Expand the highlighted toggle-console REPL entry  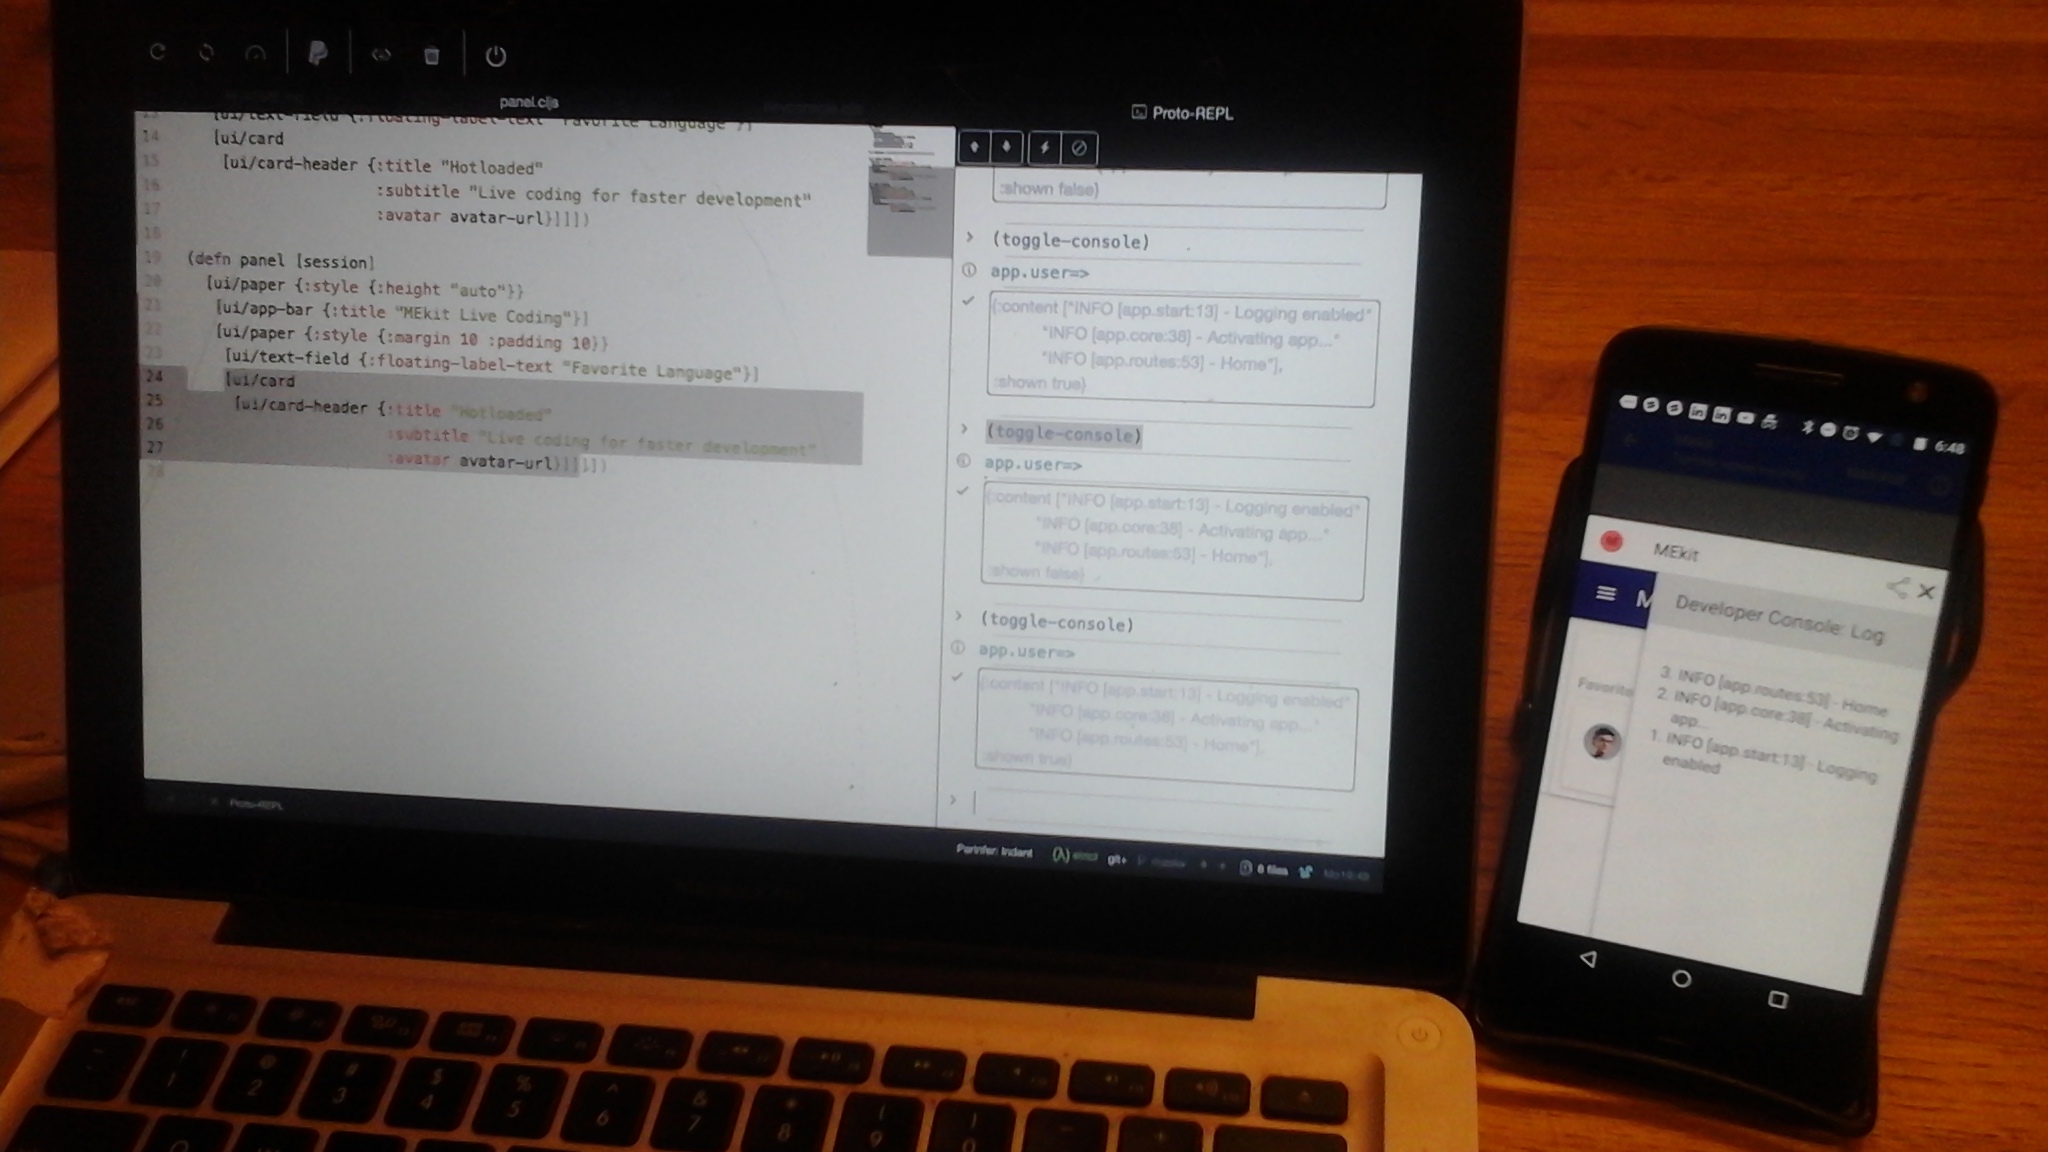(x=964, y=429)
